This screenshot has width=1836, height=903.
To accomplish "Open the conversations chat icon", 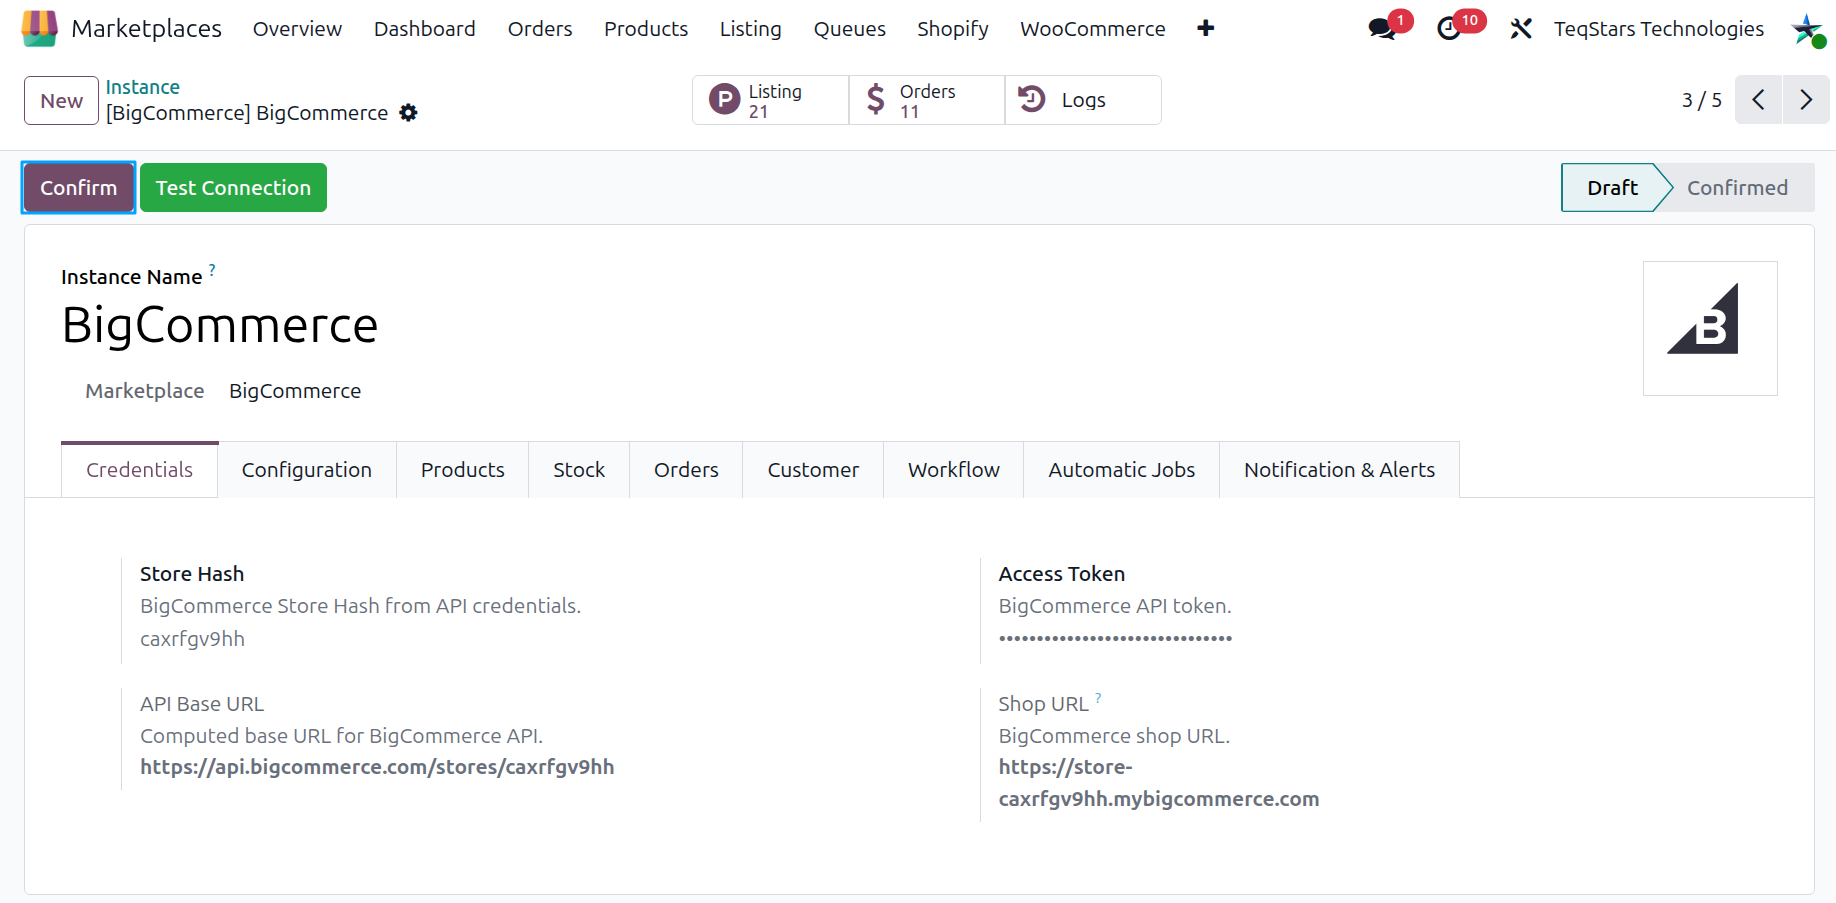I will (1383, 29).
